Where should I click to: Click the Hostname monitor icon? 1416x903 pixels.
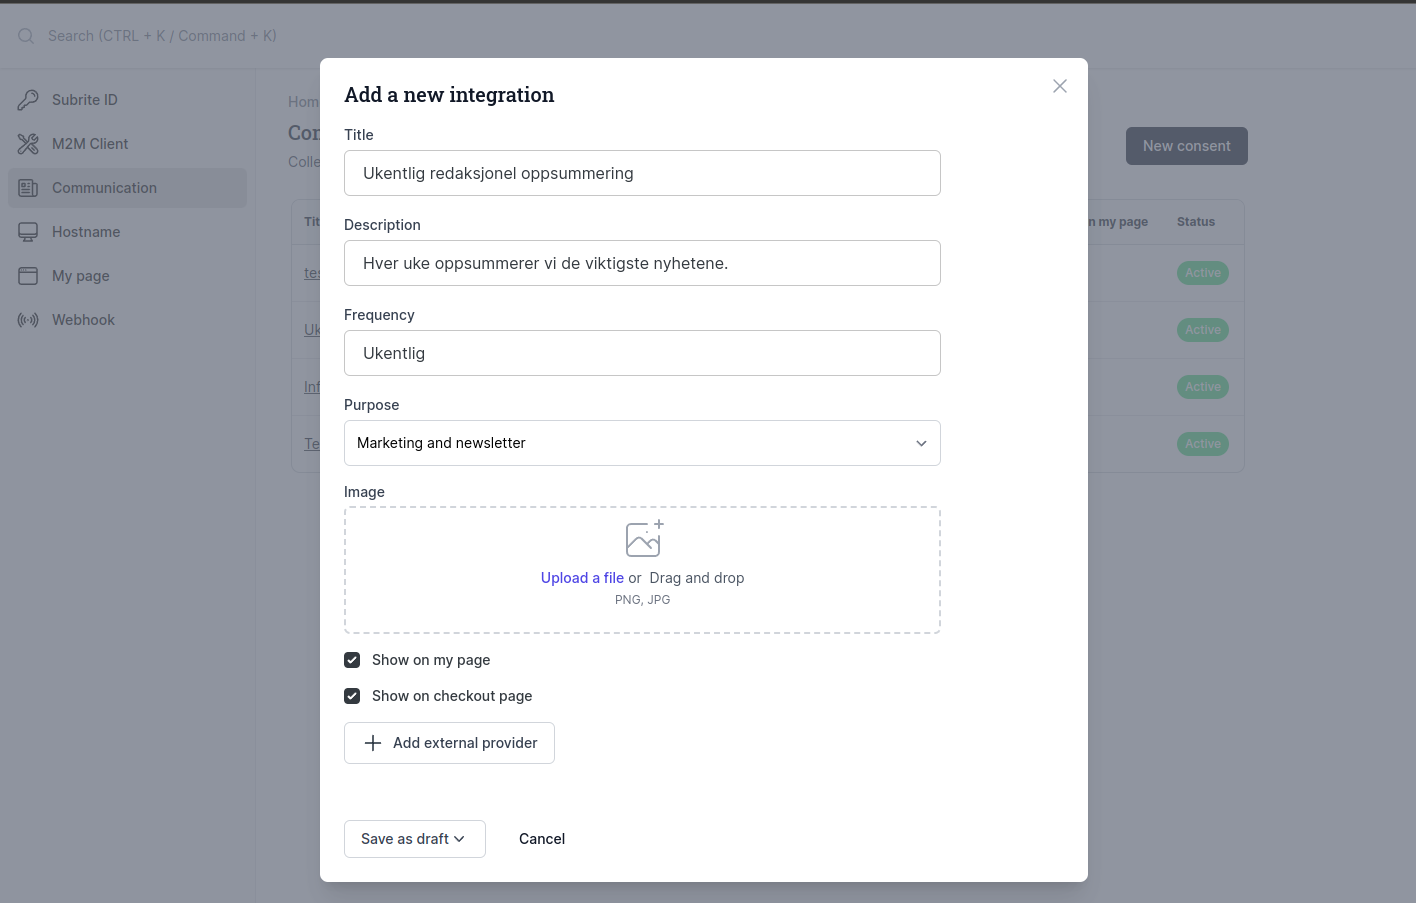pyautogui.click(x=28, y=232)
